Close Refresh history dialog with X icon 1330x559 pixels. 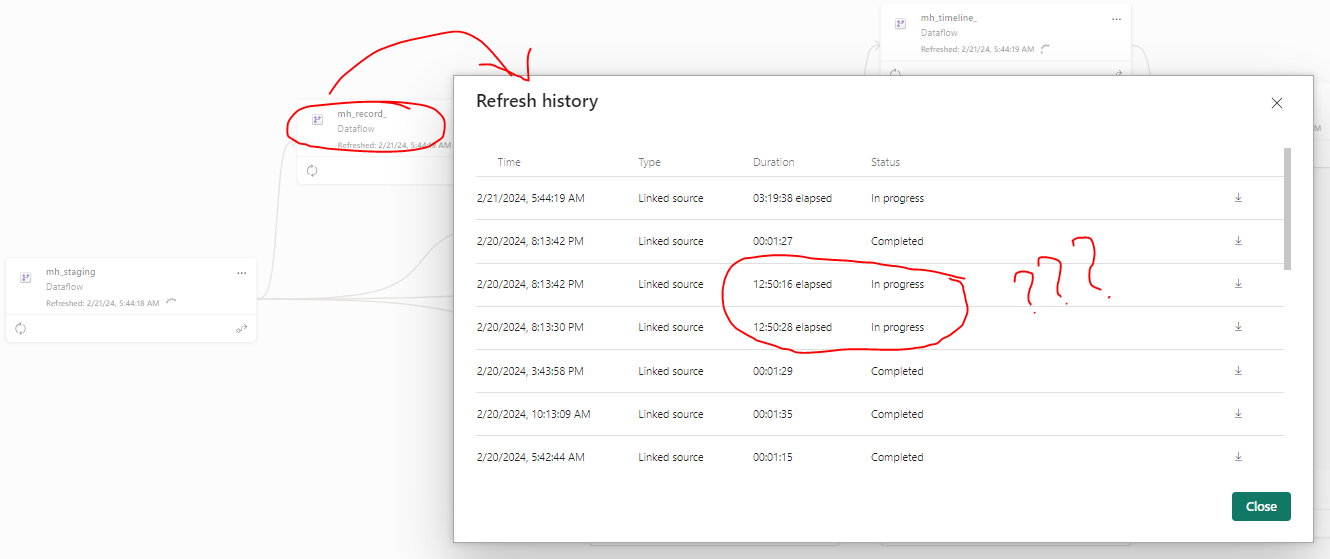pos(1276,103)
